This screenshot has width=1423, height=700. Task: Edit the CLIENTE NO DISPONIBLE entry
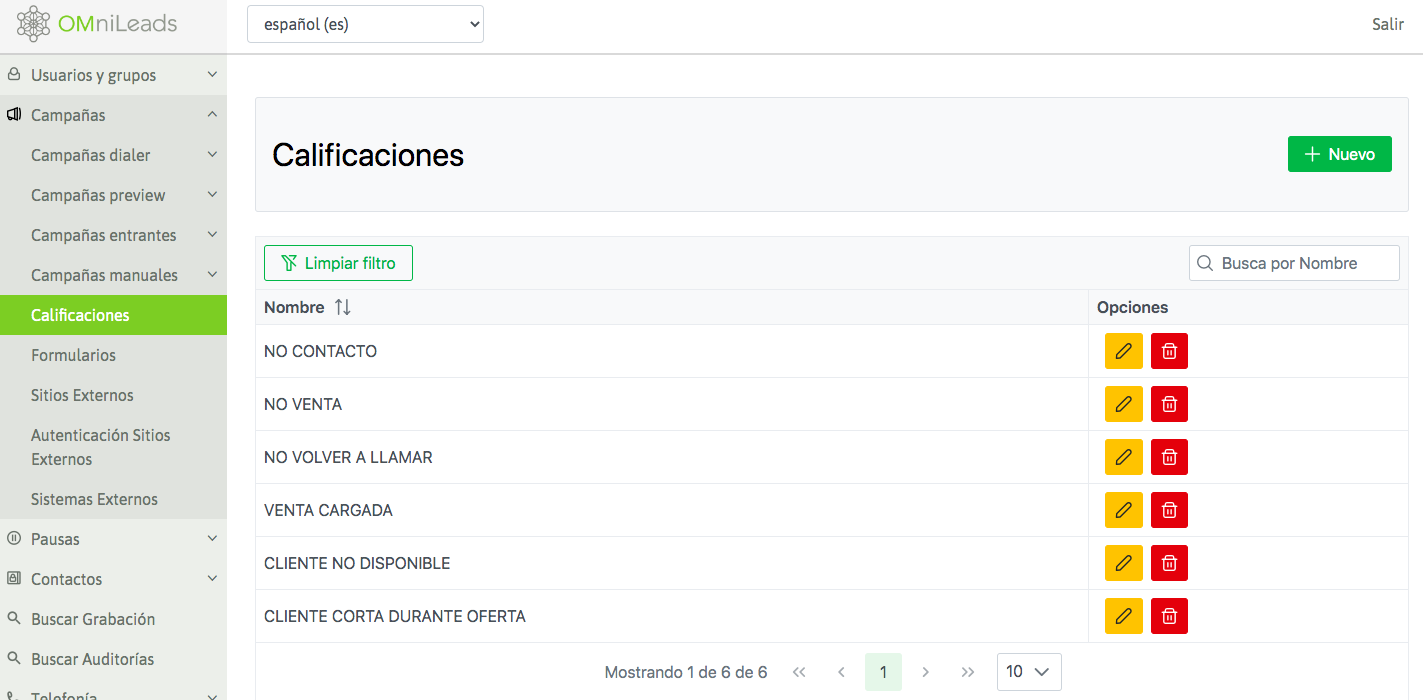[1123, 563]
